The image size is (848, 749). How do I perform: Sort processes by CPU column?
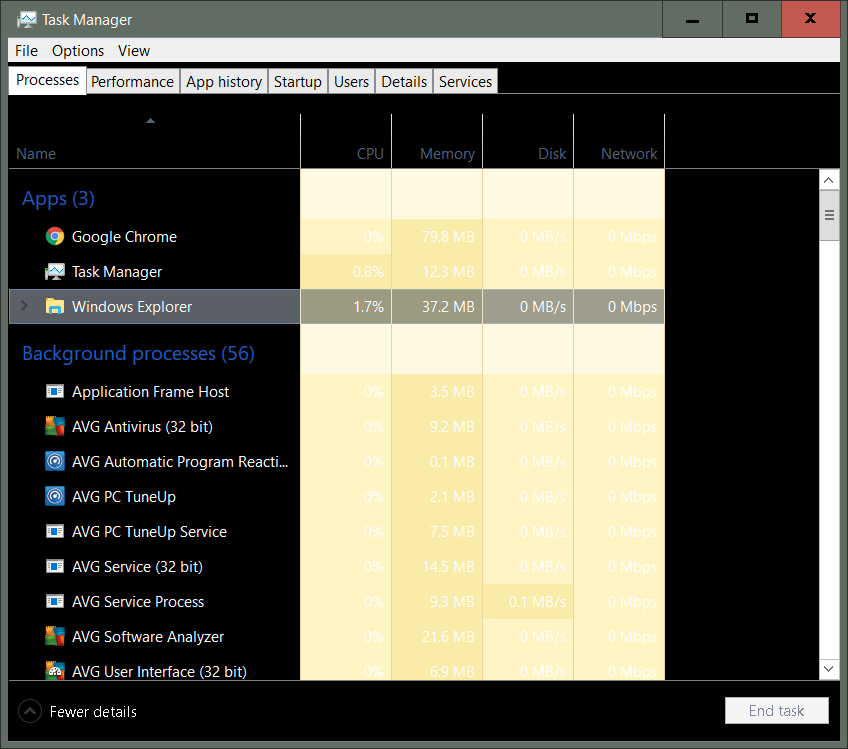click(x=346, y=142)
